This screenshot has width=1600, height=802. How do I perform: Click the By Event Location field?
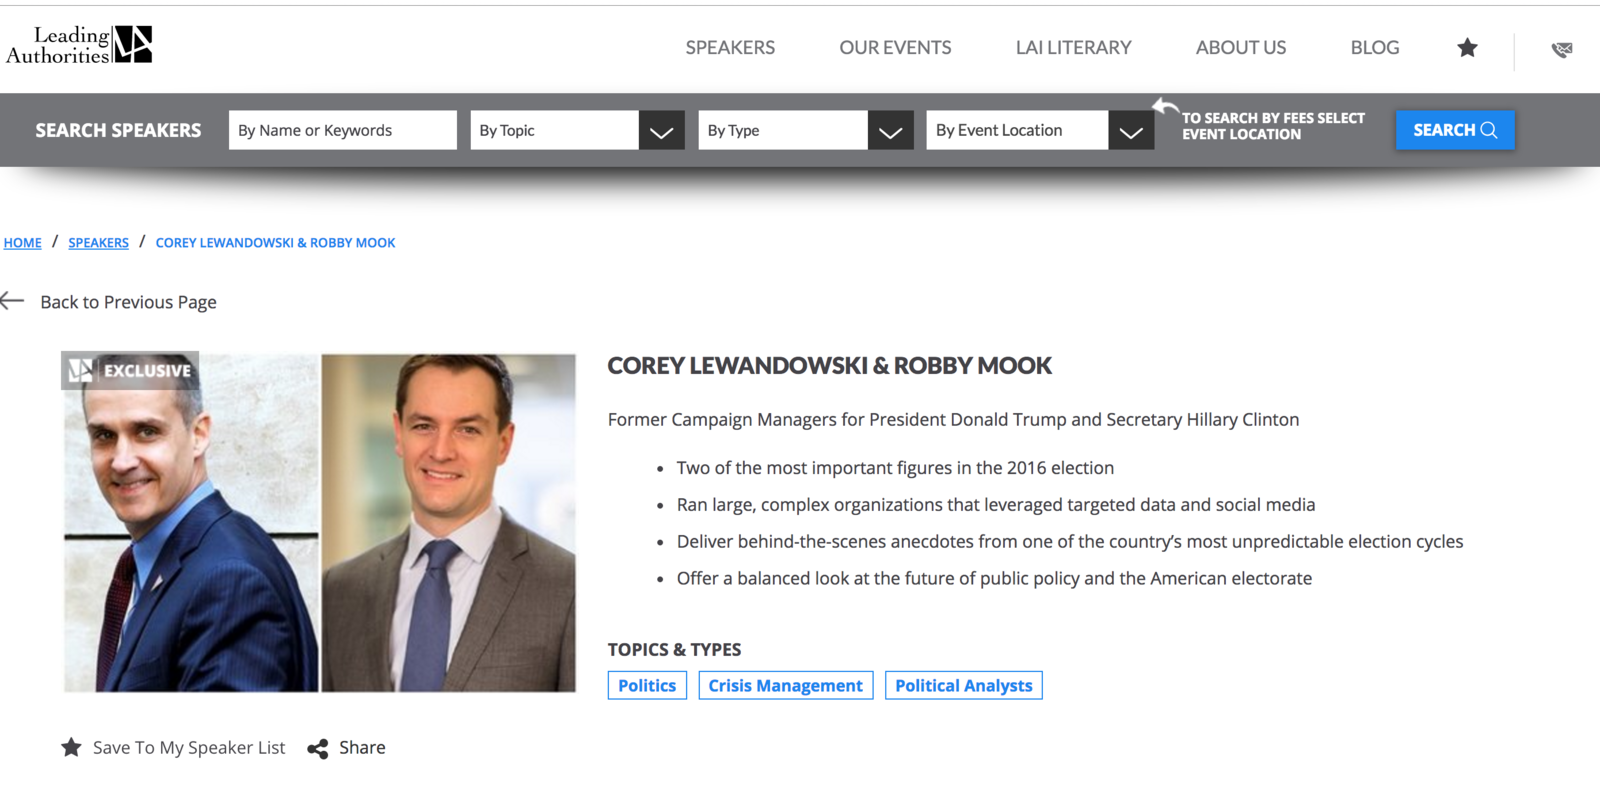click(1017, 130)
